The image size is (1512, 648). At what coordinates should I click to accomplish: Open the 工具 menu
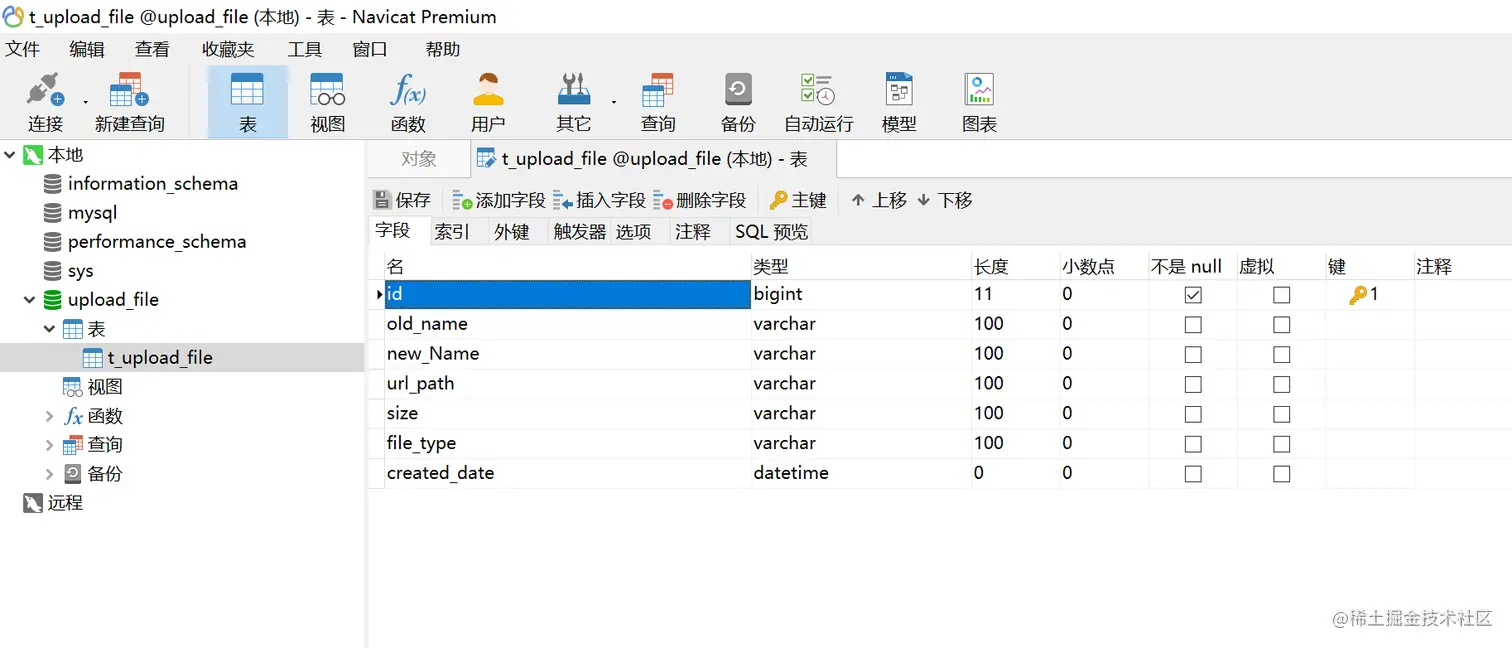(x=304, y=49)
